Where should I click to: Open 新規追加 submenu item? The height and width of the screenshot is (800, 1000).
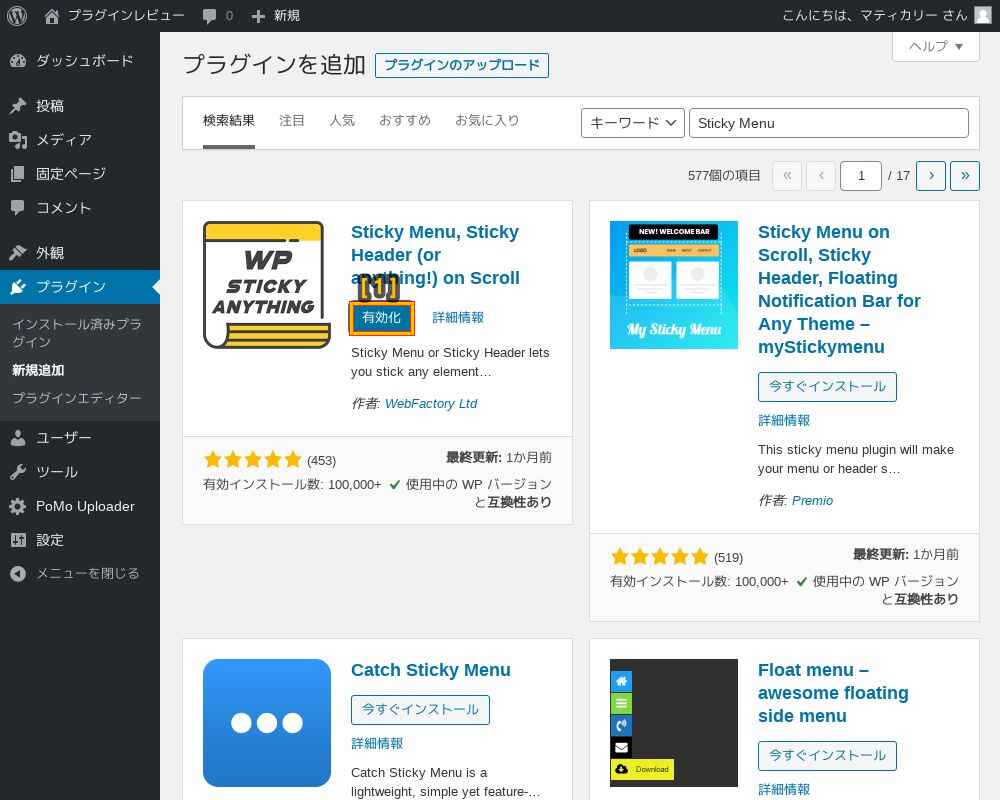coord(38,370)
